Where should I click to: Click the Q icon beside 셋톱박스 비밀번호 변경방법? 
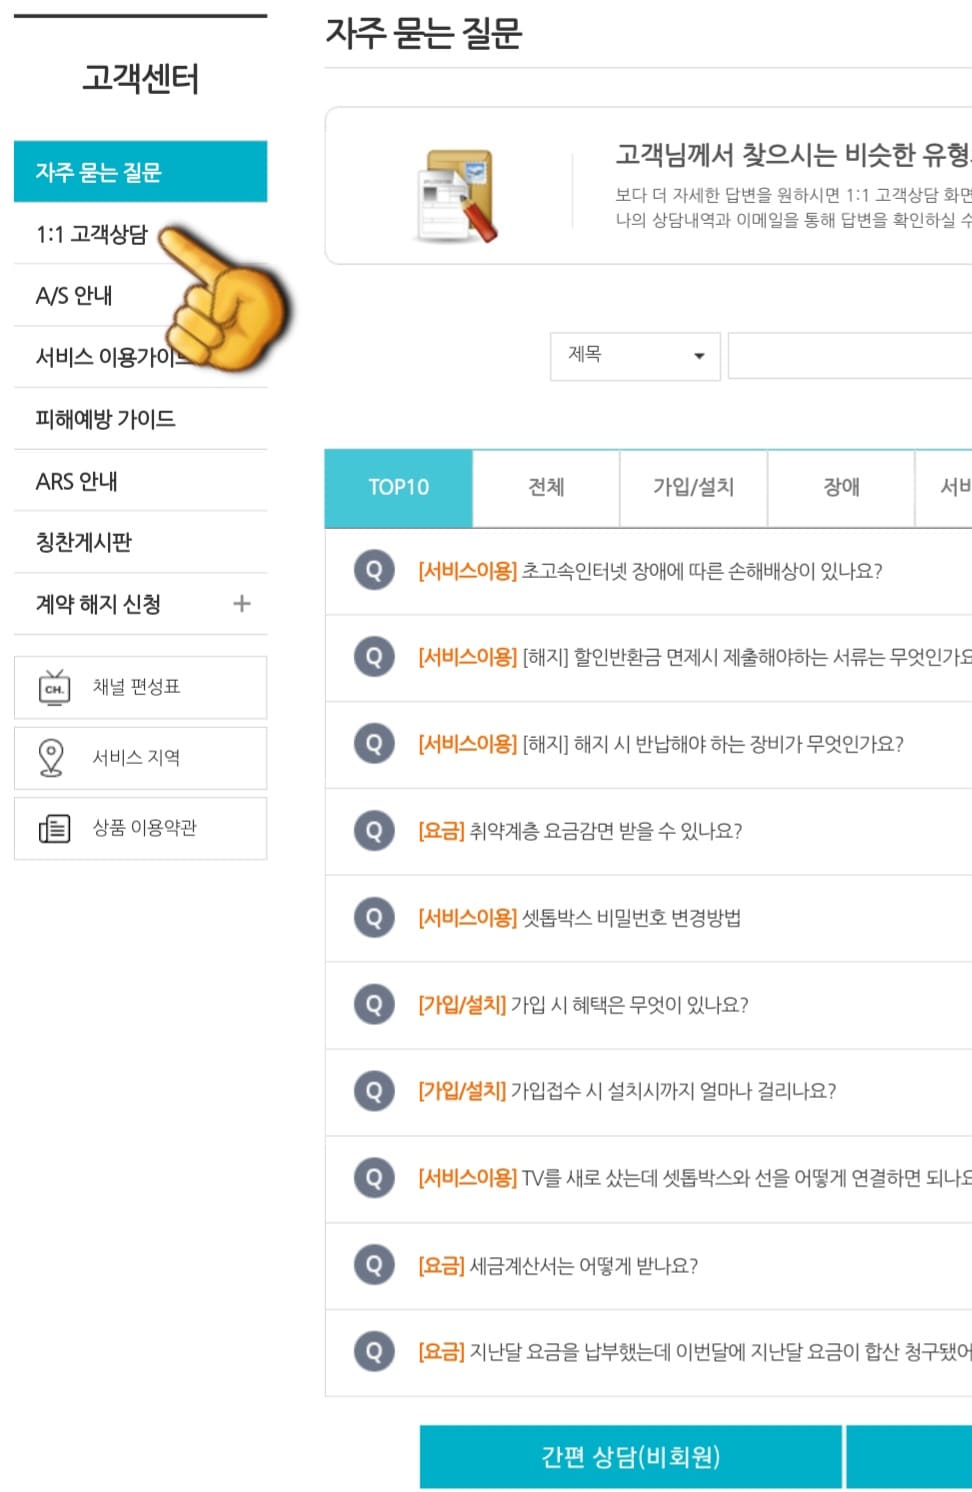pyautogui.click(x=373, y=917)
